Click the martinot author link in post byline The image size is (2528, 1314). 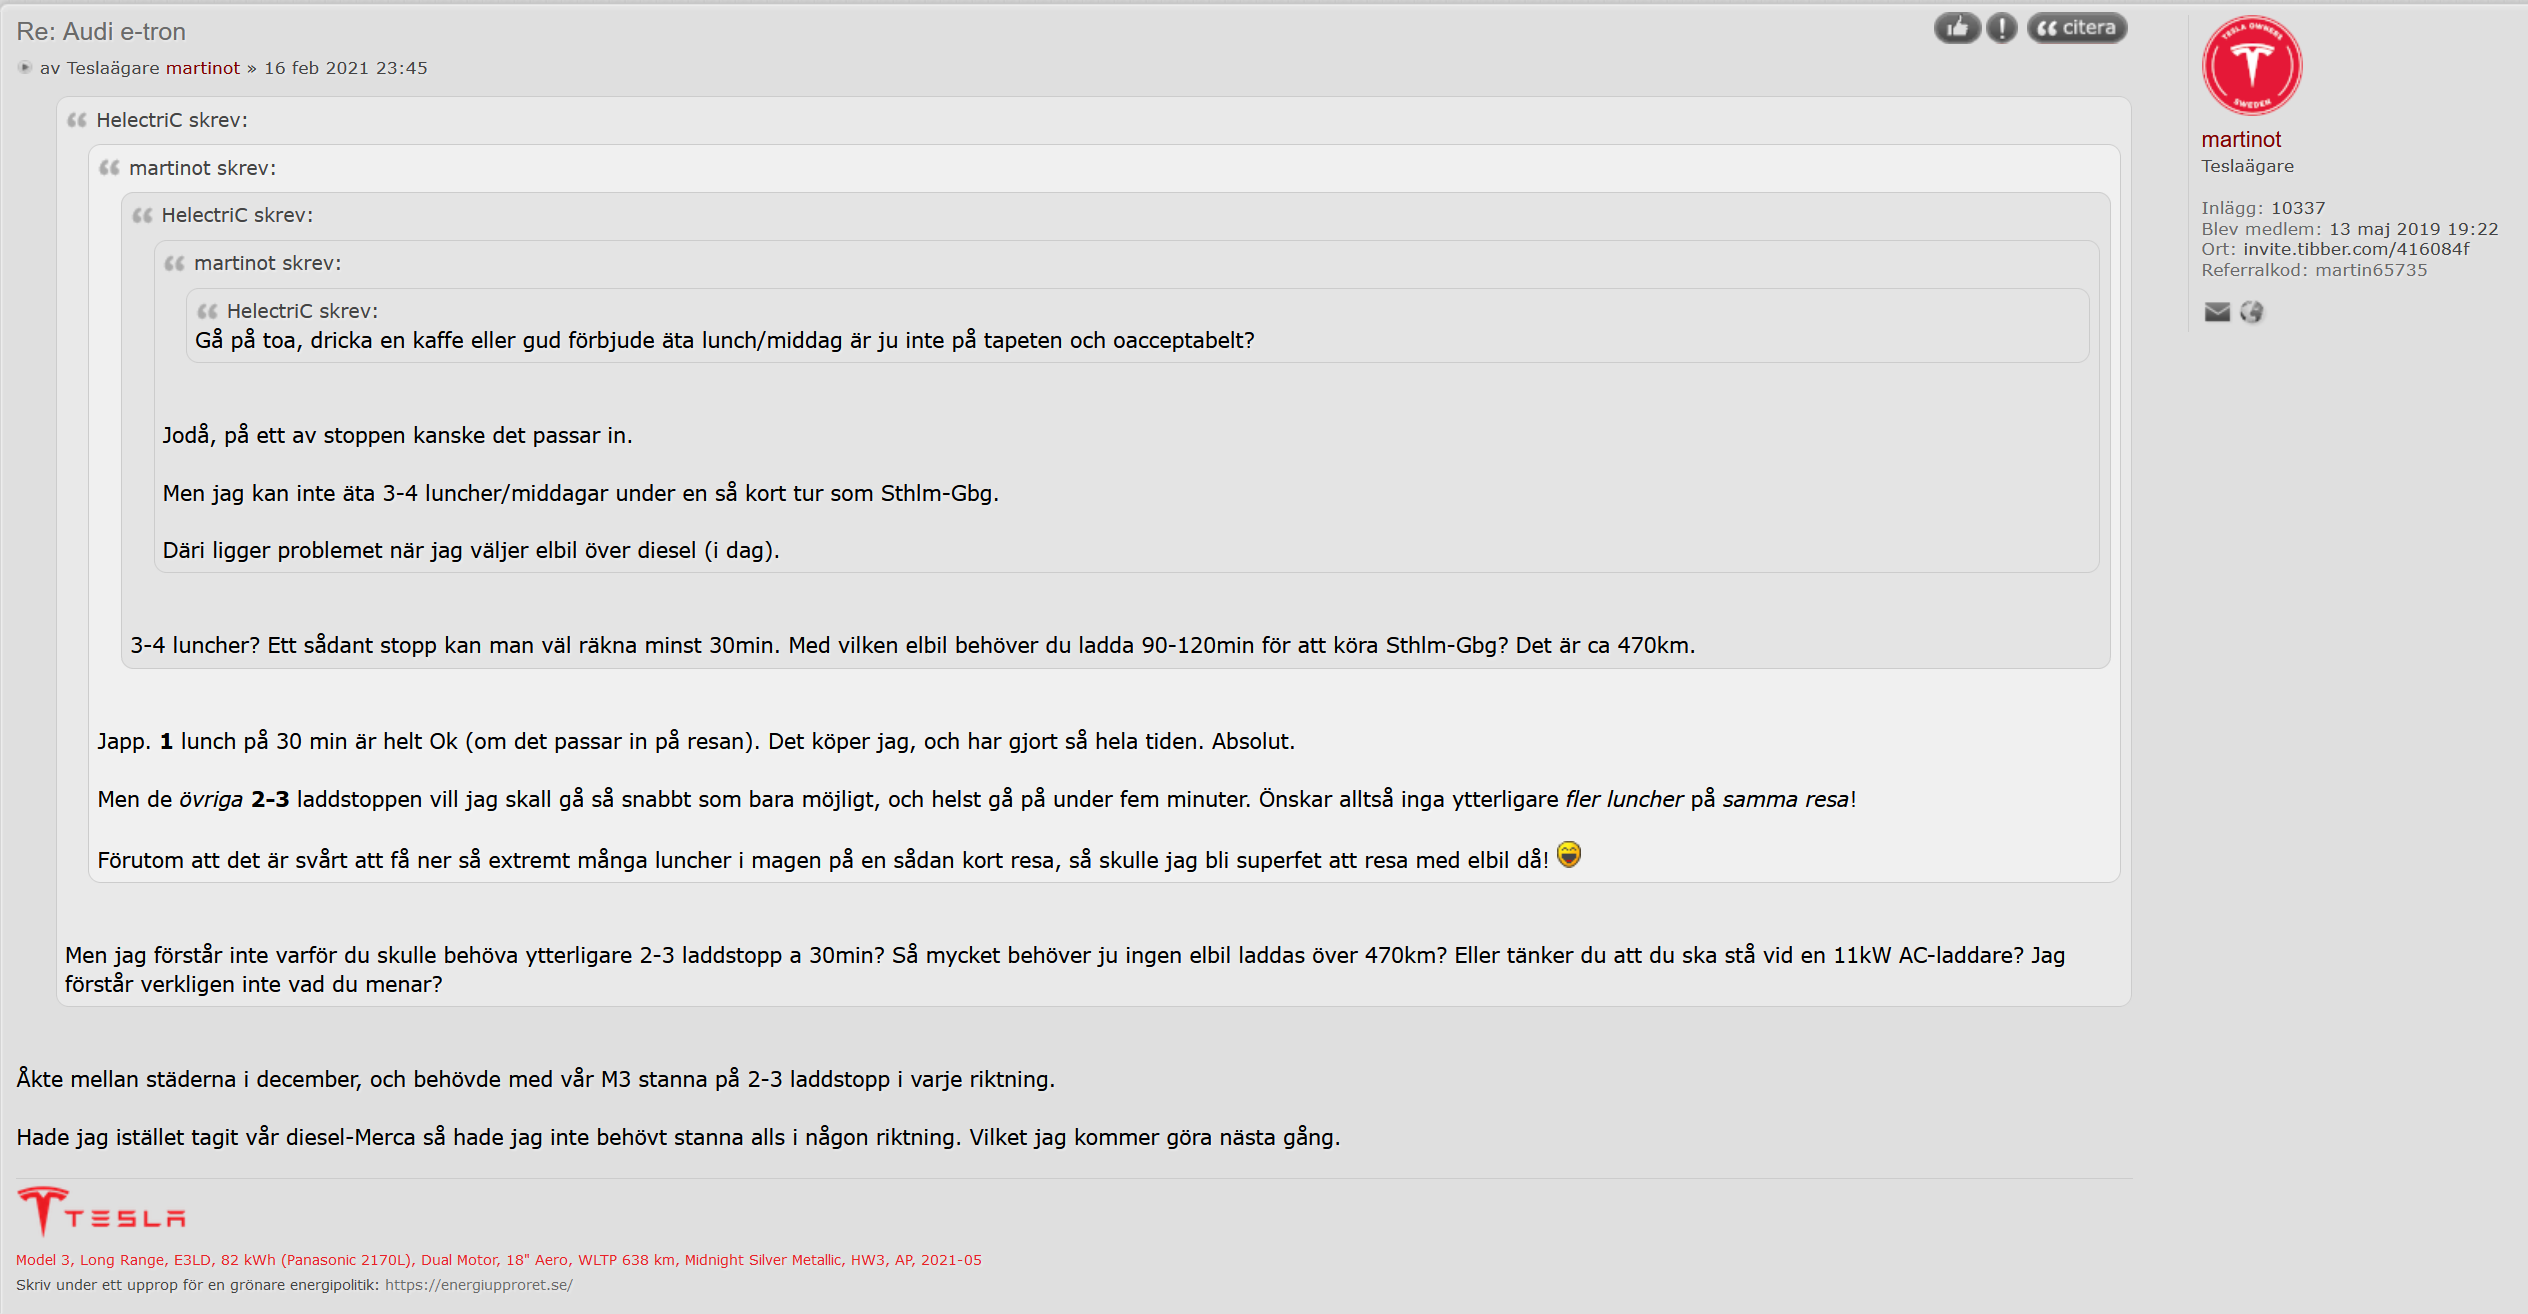[x=203, y=68]
